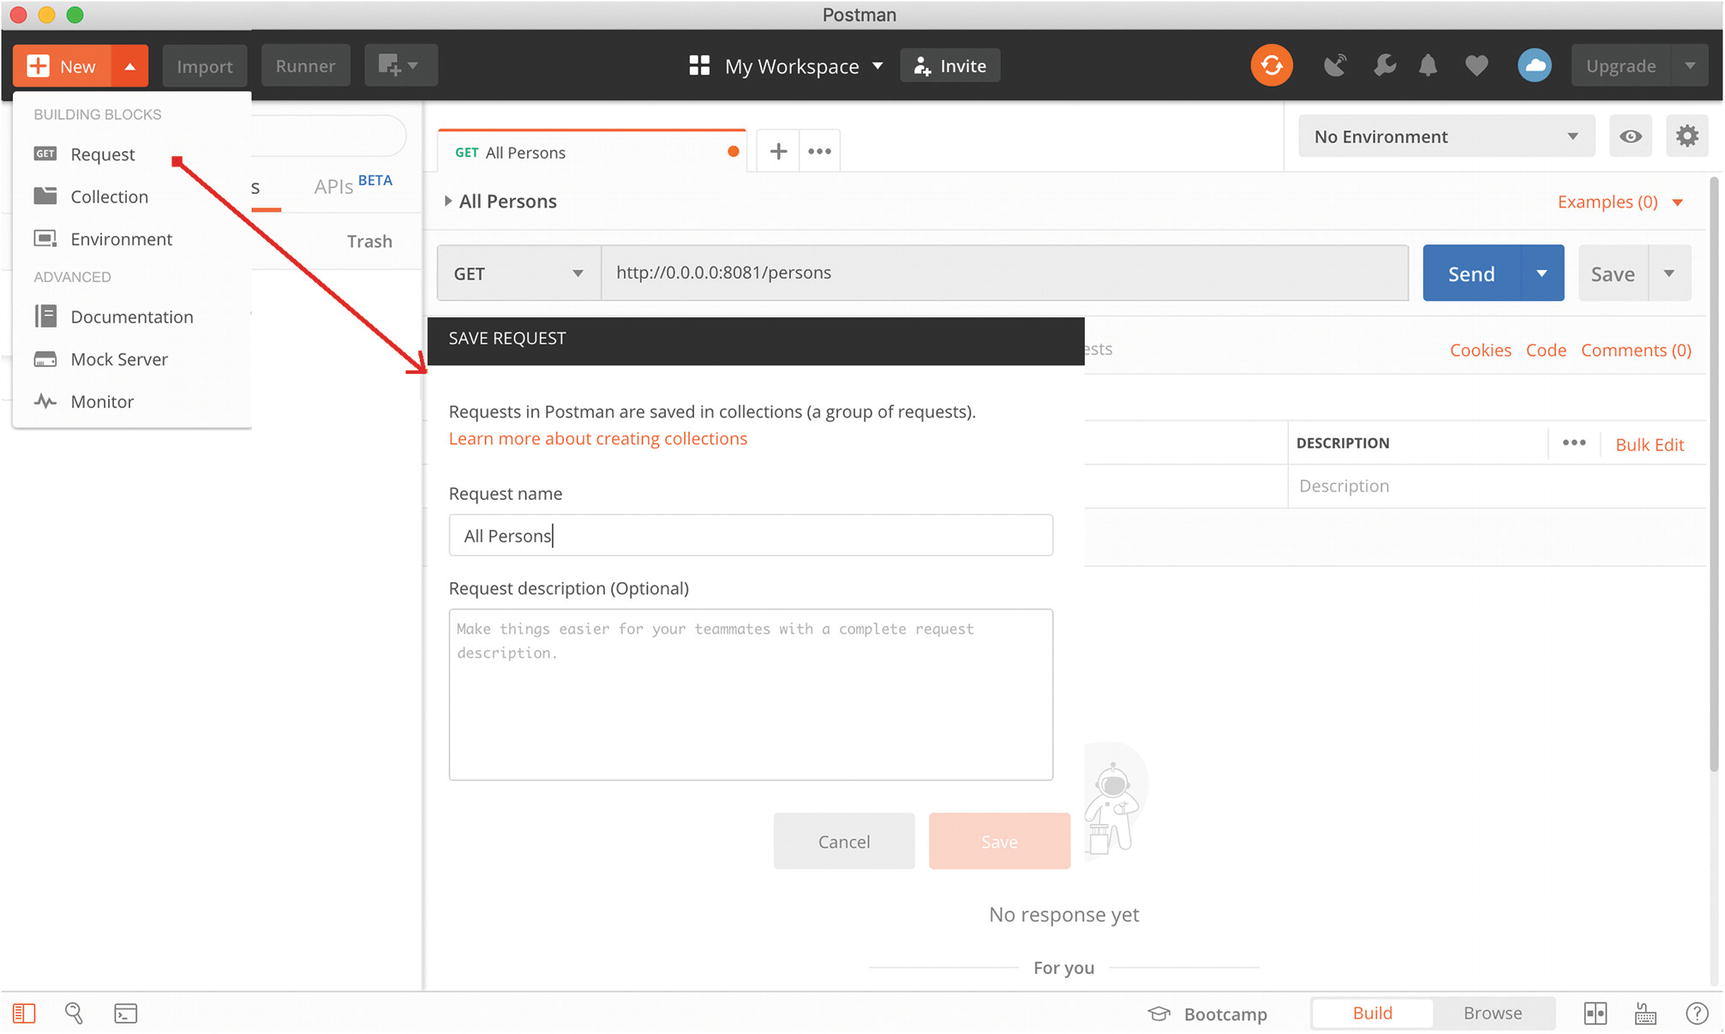This screenshot has width=1725, height=1034.
Task: Click Save in Save Request dialog
Action: pos(999,841)
